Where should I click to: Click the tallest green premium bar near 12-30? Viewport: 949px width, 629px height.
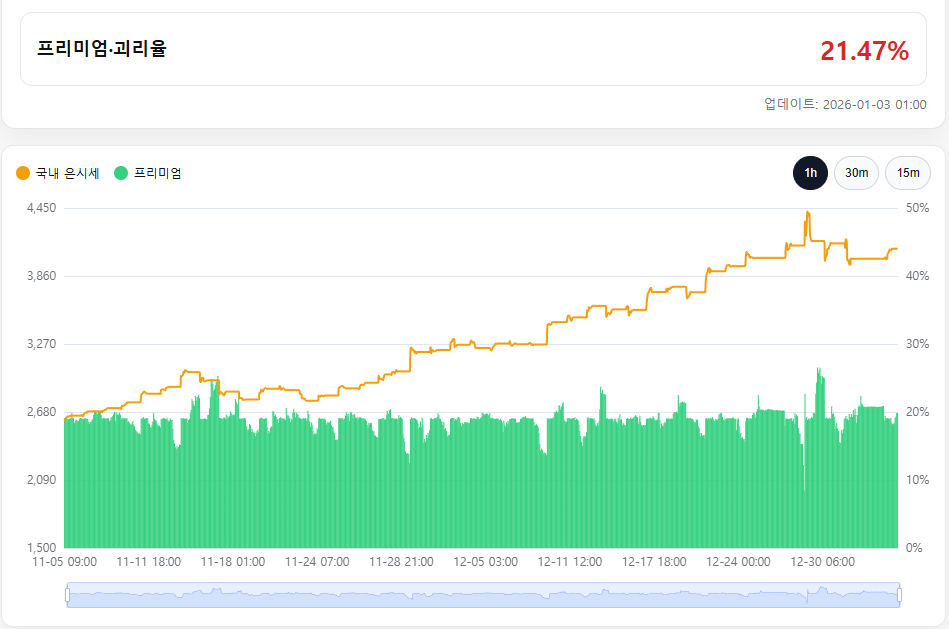[819, 369]
